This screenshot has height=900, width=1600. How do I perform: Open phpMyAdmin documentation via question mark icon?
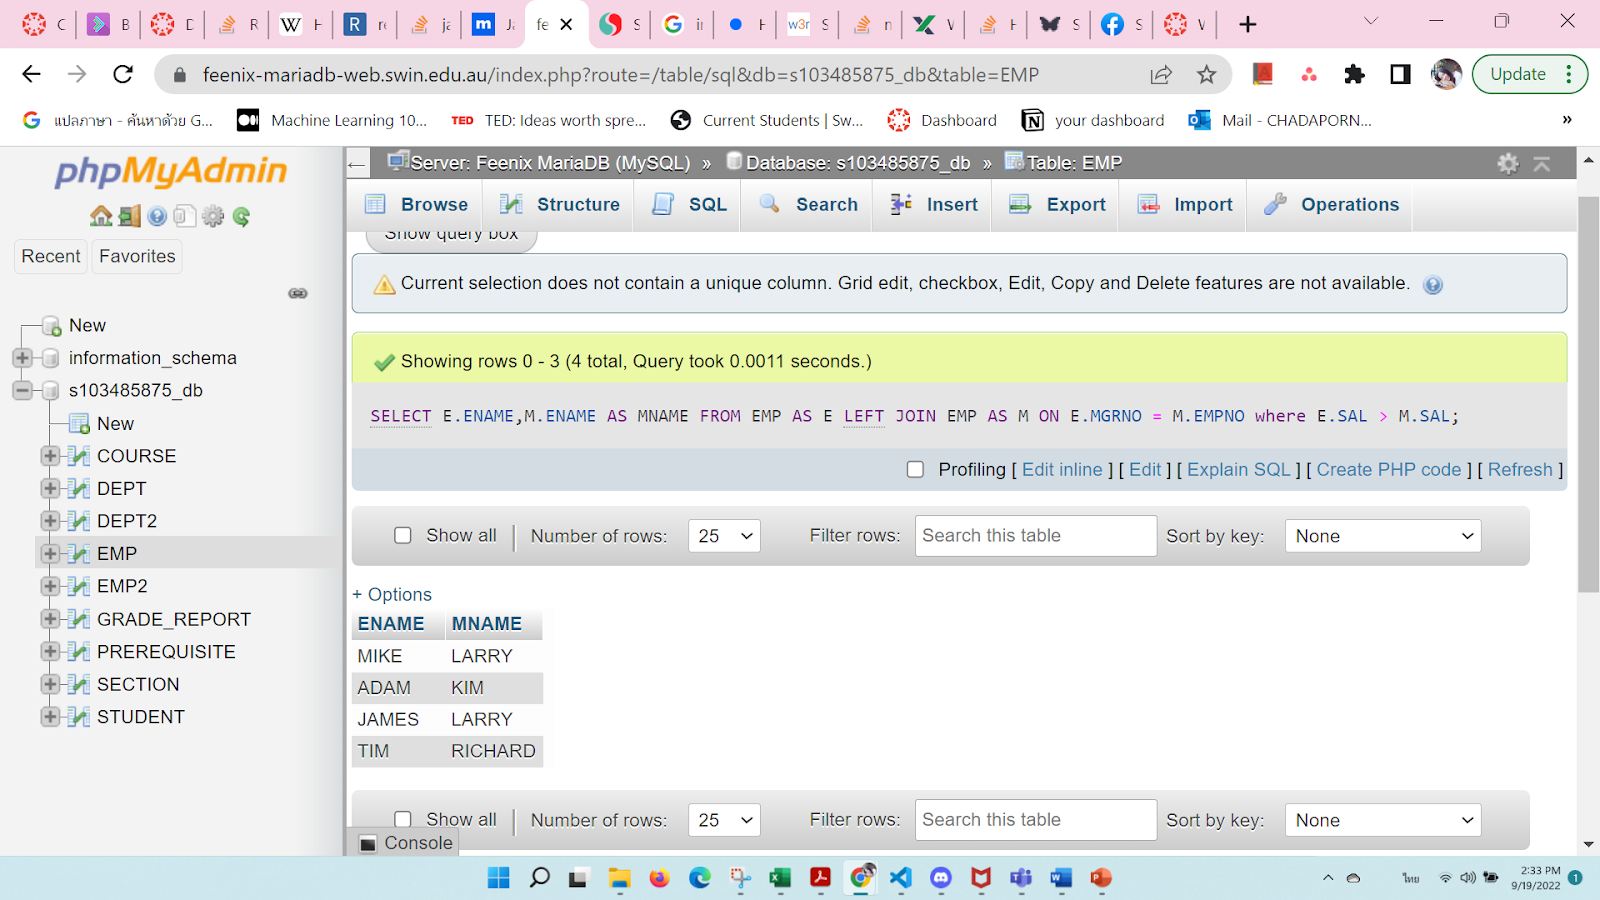pos(157,216)
